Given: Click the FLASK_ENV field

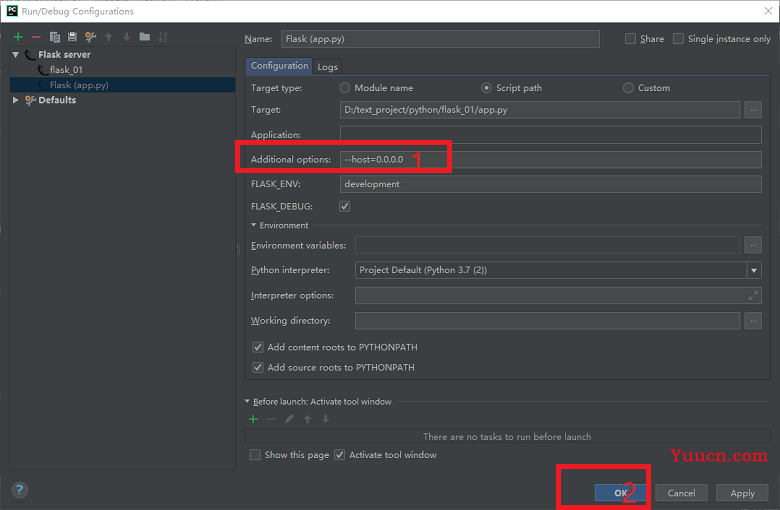Looking at the screenshot, I should 551,184.
